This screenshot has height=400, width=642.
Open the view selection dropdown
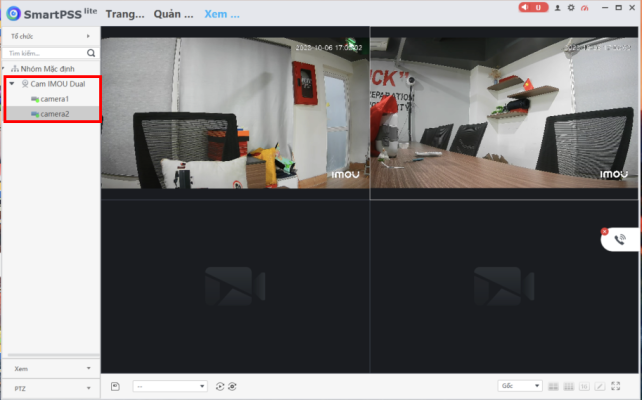(170, 386)
